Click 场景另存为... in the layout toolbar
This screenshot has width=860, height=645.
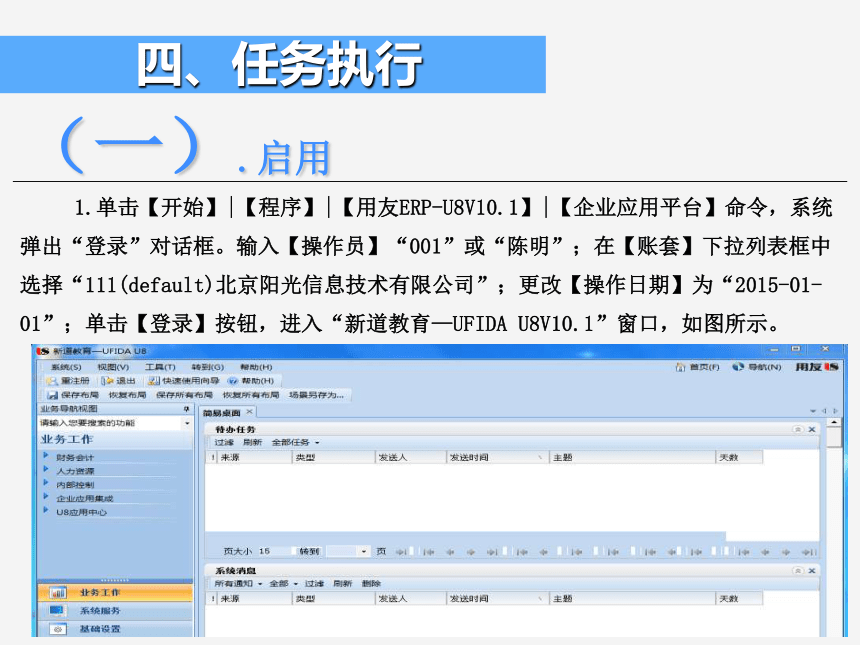point(316,395)
